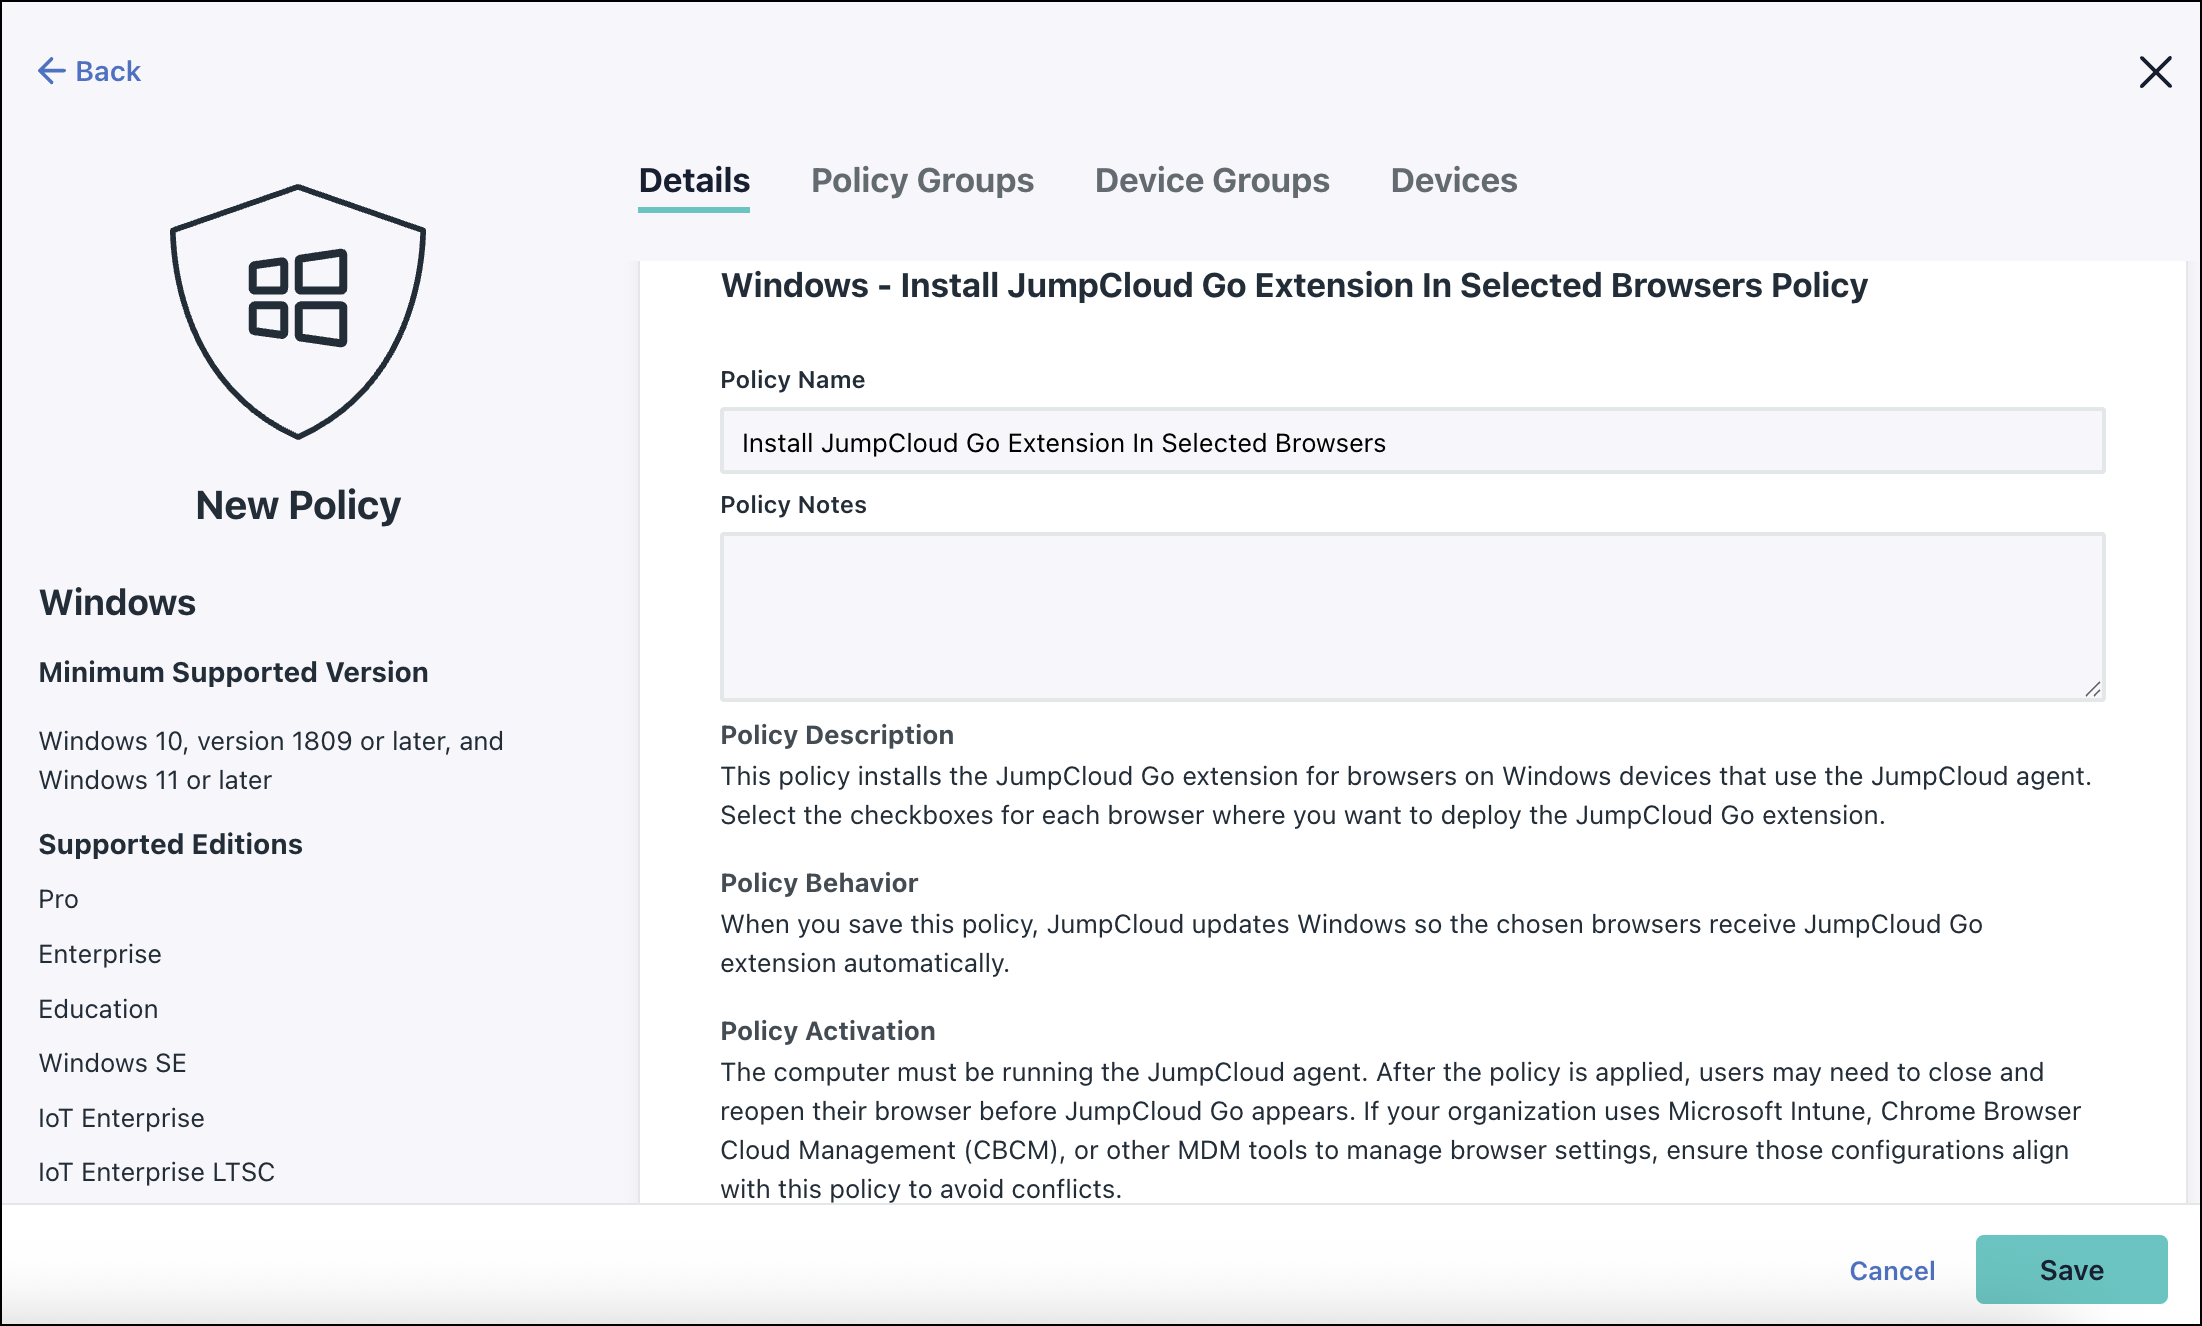The width and height of the screenshot is (2202, 1326).
Task: Click the Policy Name label
Action: (x=792, y=380)
